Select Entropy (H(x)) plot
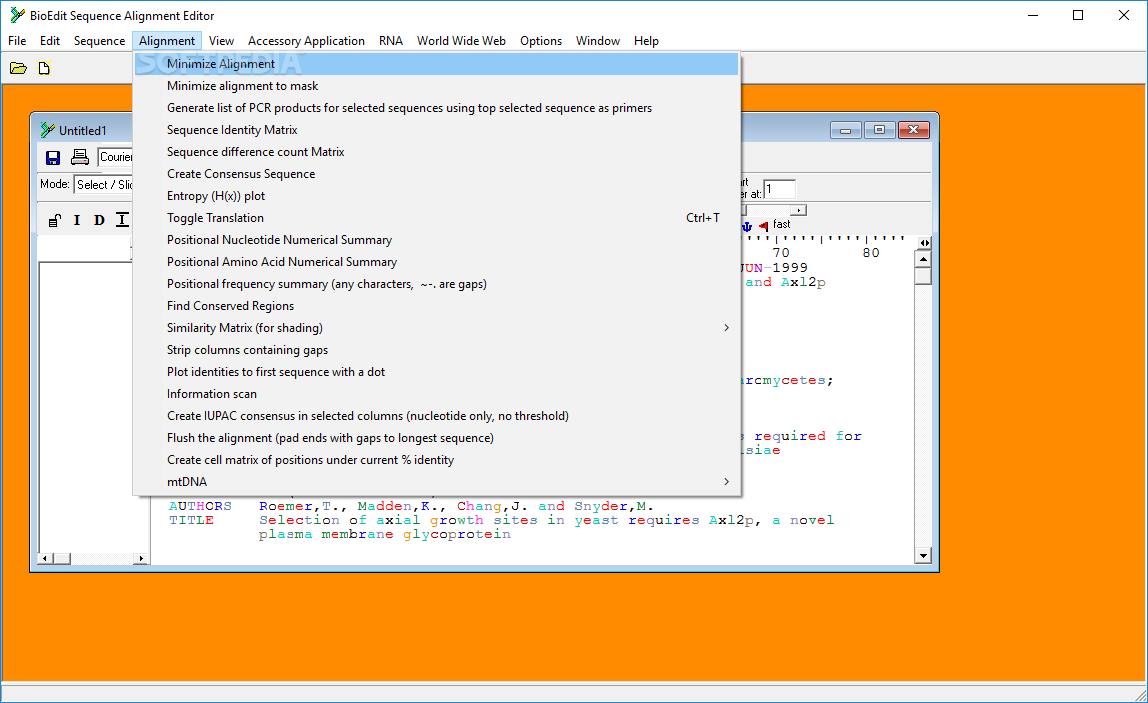The width and height of the screenshot is (1148, 703). [436, 196]
